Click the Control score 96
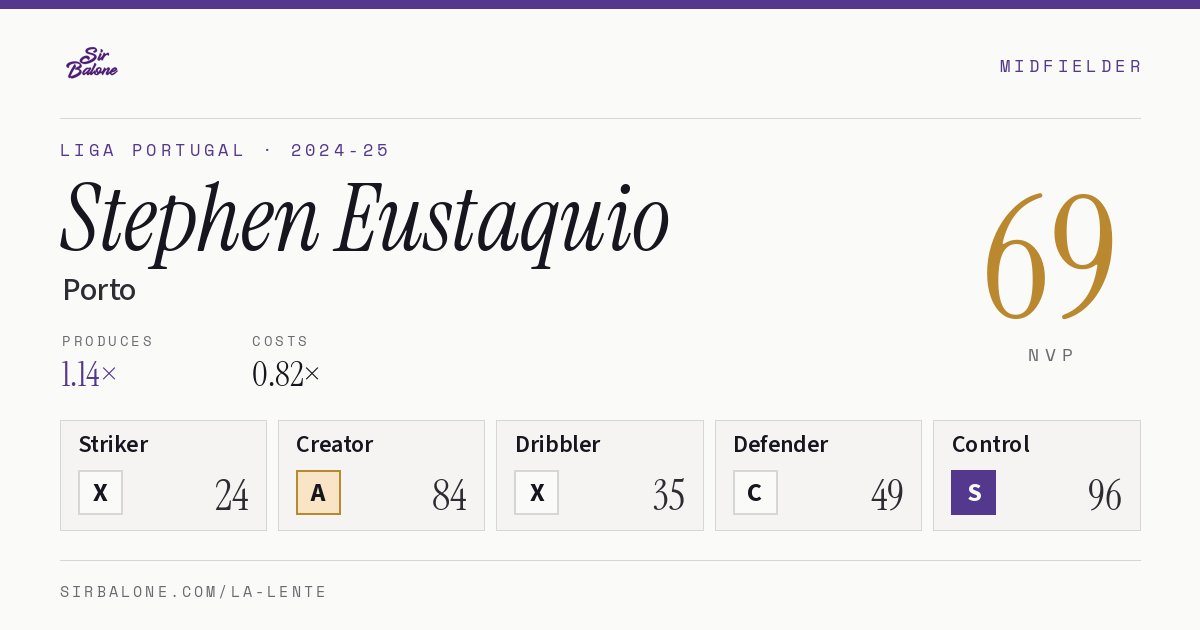Image resolution: width=1200 pixels, height=630 pixels. click(x=1105, y=495)
